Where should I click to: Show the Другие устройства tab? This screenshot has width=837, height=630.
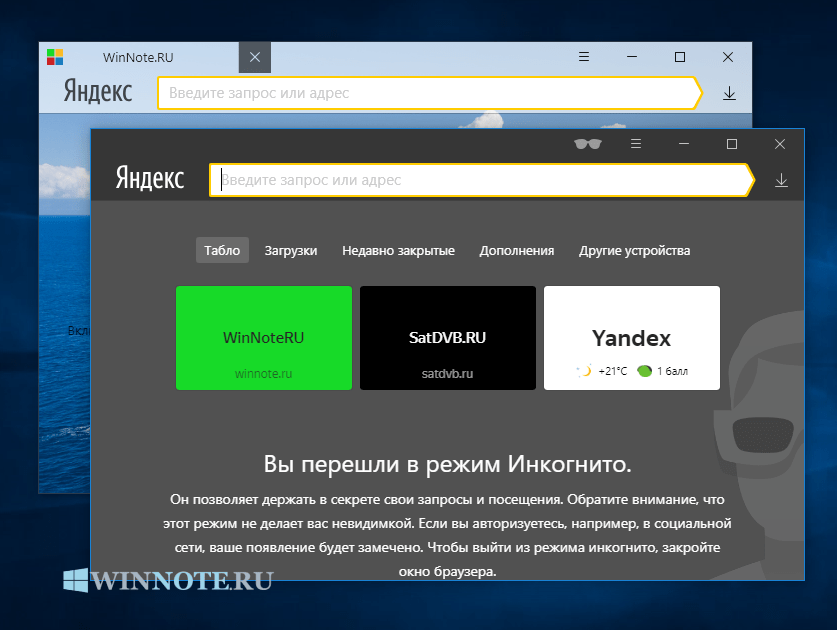point(635,250)
